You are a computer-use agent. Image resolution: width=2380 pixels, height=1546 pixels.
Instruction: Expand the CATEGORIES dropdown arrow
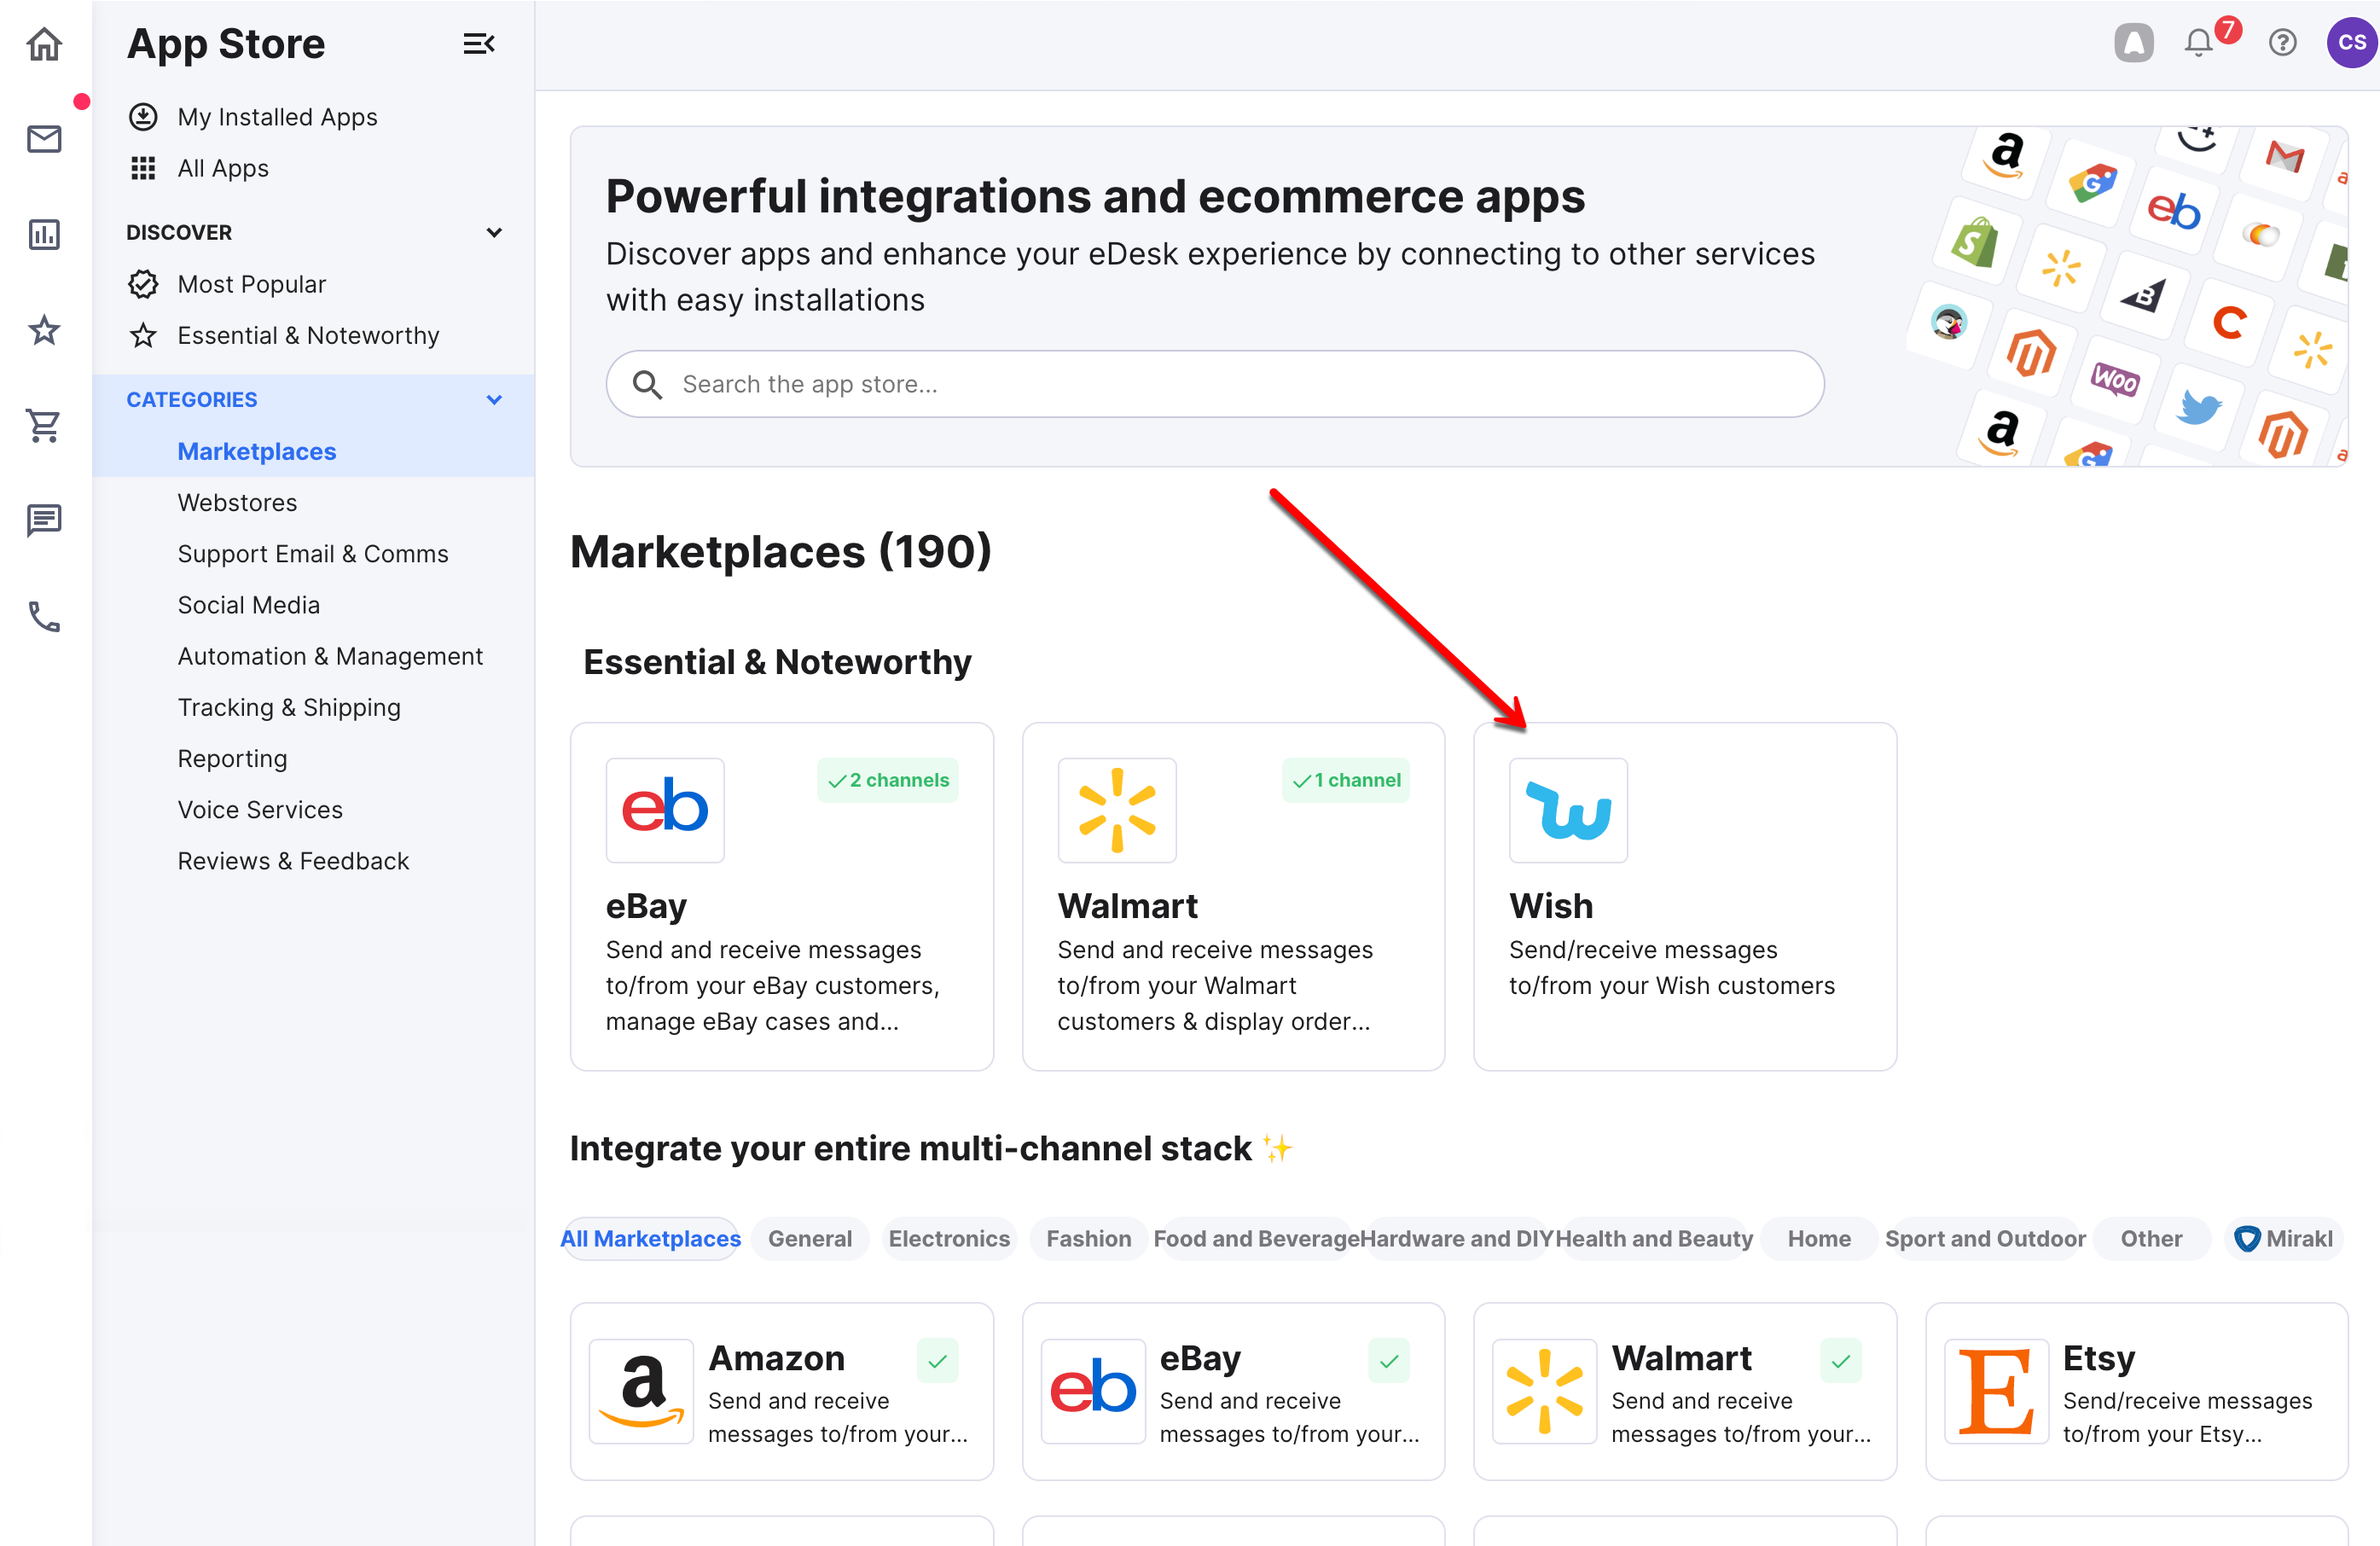(493, 399)
